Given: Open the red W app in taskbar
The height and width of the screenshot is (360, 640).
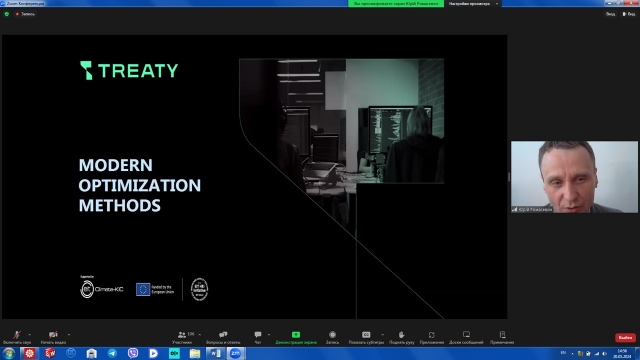Looking at the screenshot, I should pyautogui.click(x=50, y=353).
